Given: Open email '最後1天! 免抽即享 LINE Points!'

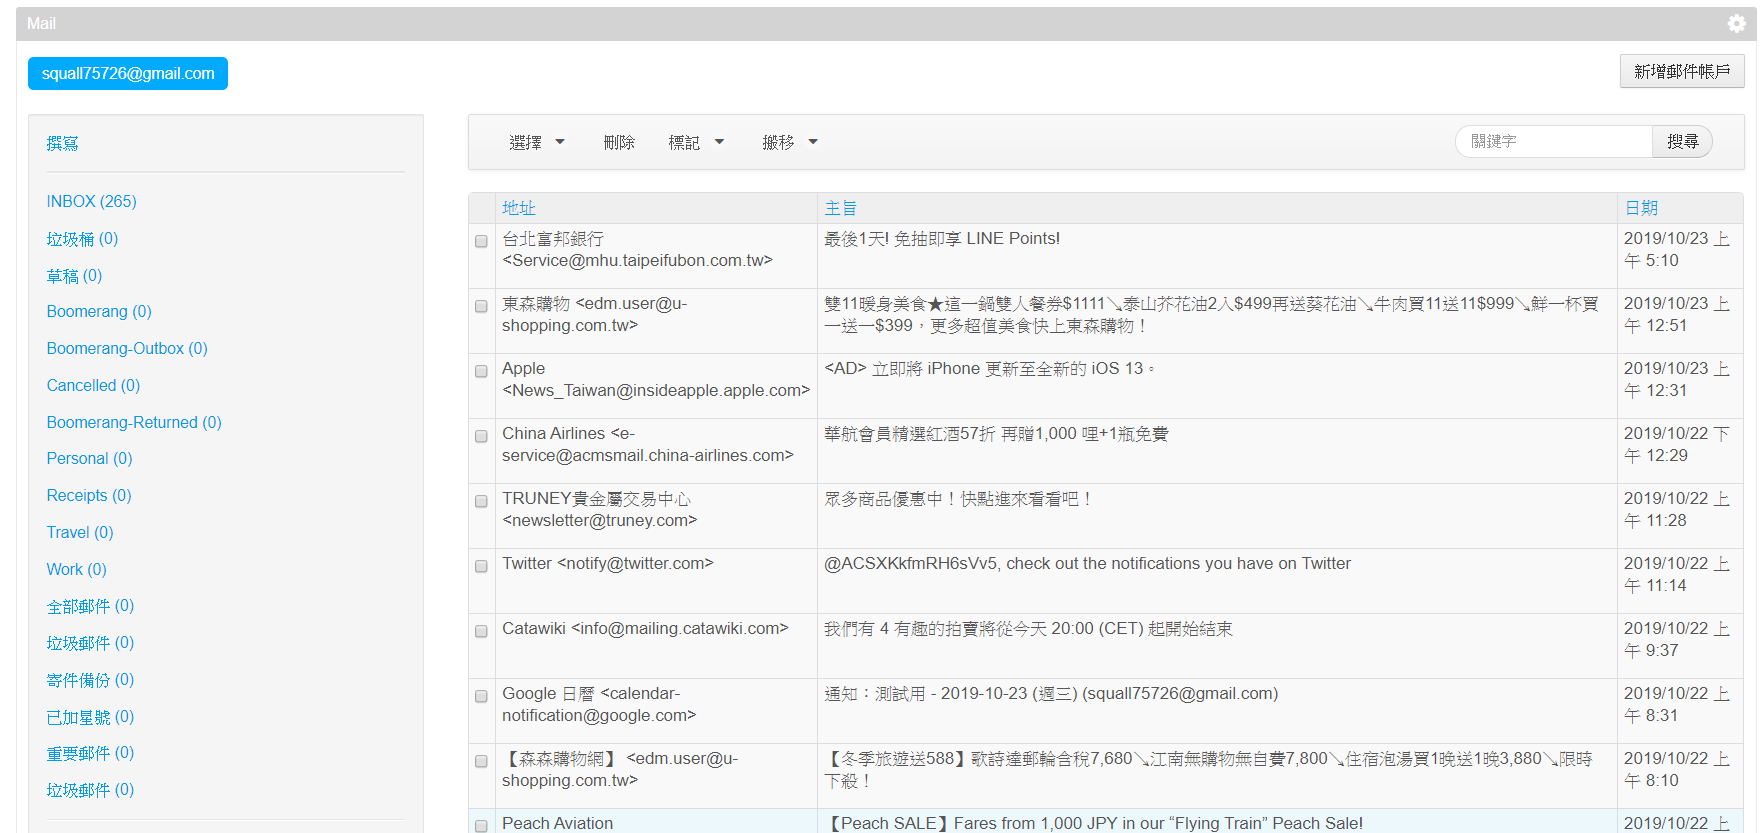Looking at the screenshot, I should pos(942,238).
